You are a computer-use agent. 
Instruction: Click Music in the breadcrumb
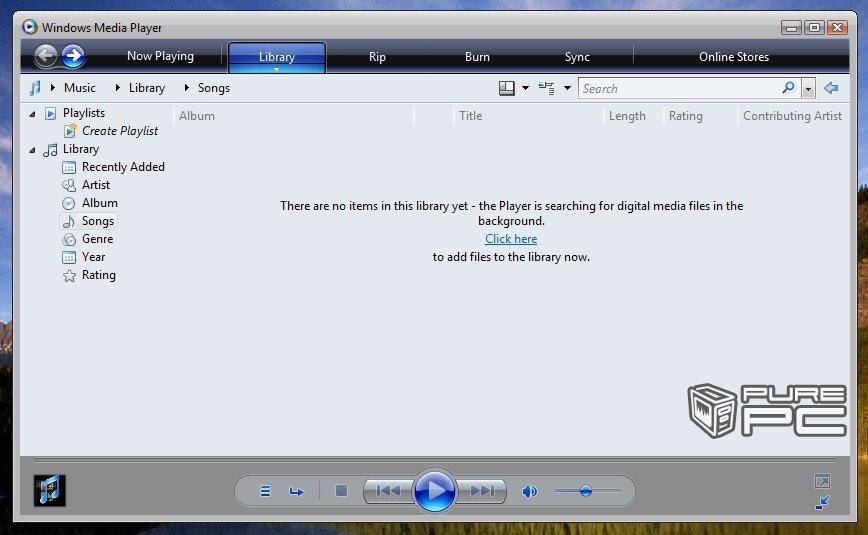pos(80,88)
